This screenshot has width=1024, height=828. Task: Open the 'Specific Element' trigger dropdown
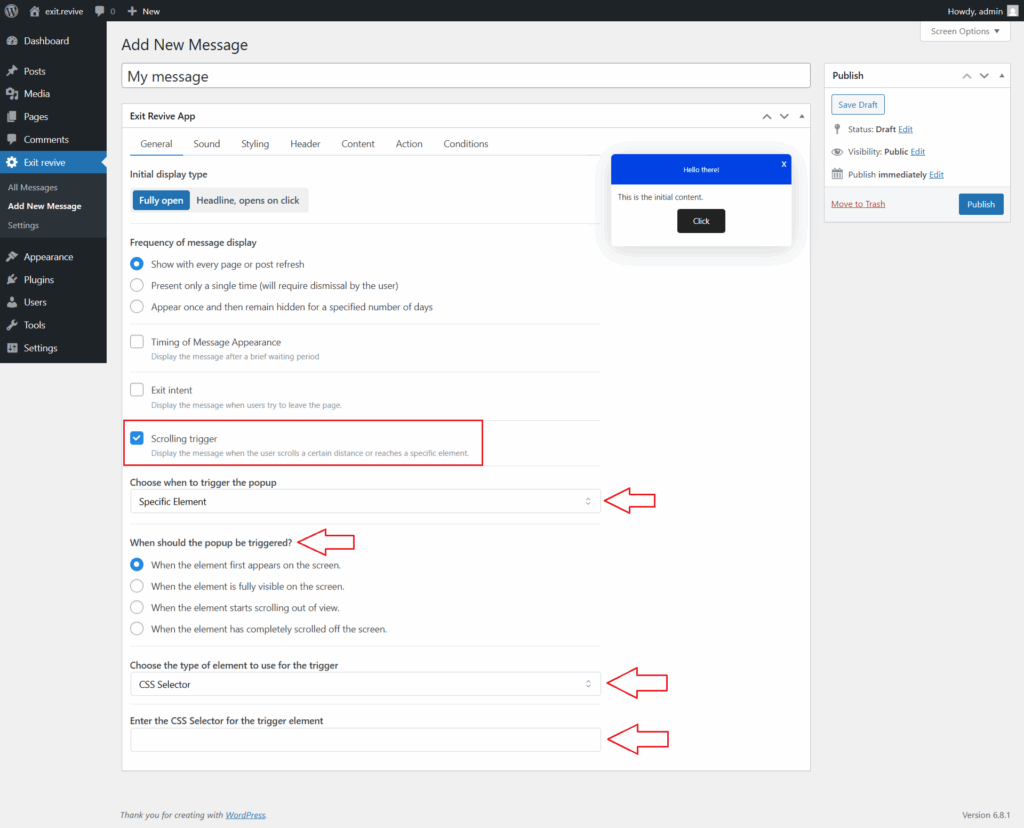pyautogui.click(x=365, y=501)
